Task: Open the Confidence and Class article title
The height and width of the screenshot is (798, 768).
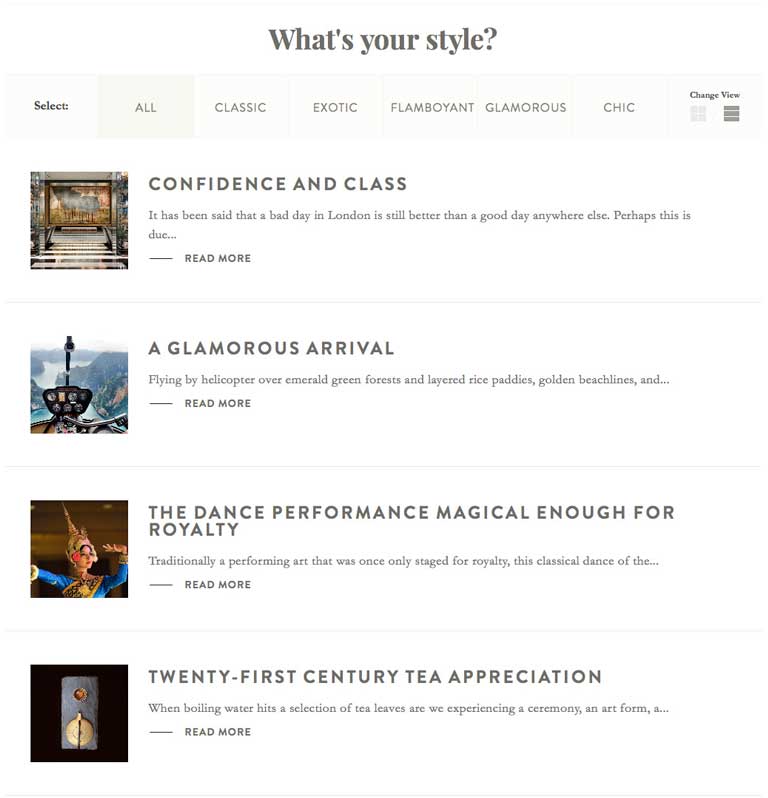Action: 277,184
